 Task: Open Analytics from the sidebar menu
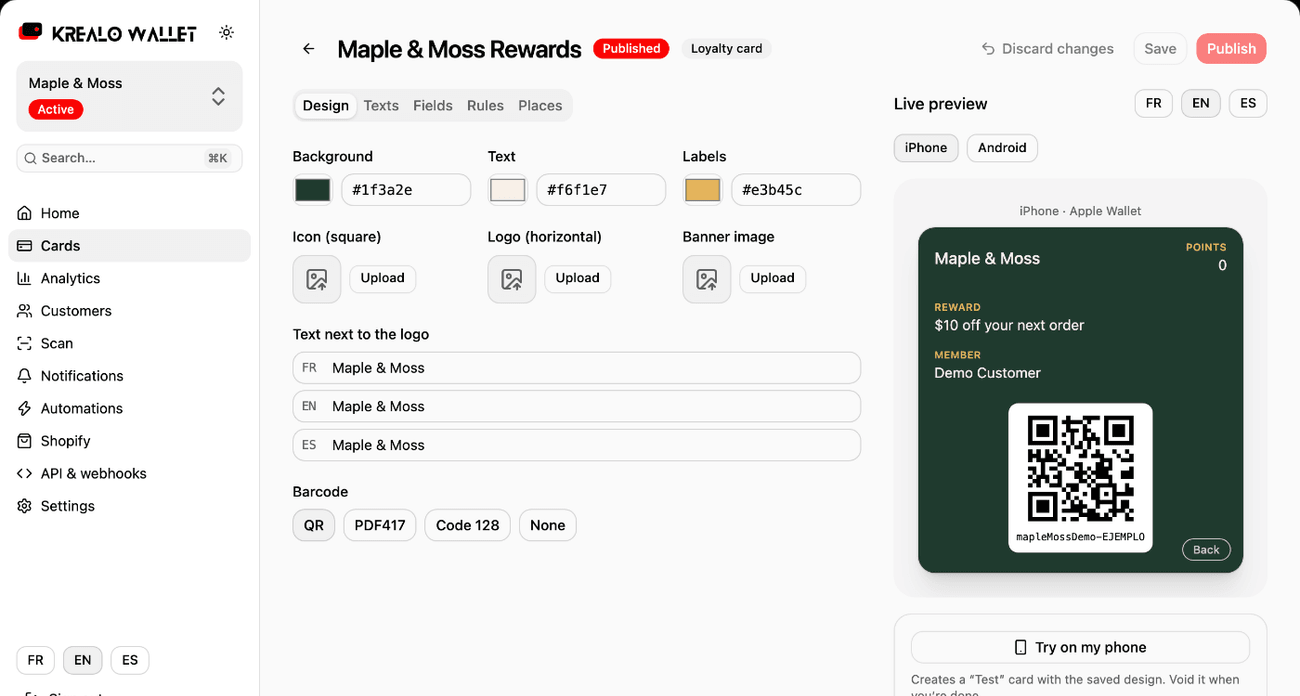coord(129,278)
